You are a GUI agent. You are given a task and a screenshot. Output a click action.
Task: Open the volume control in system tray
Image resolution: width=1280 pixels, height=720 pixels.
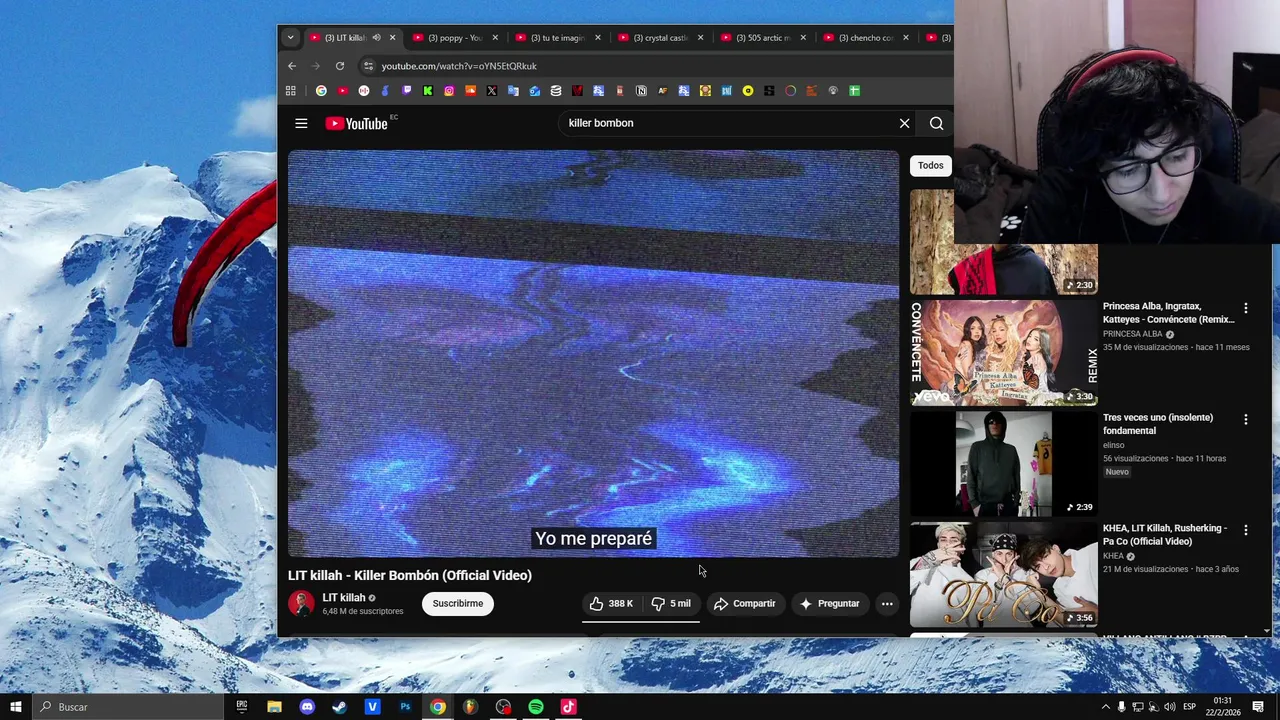pyautogui.click(x=1170, y=707)
